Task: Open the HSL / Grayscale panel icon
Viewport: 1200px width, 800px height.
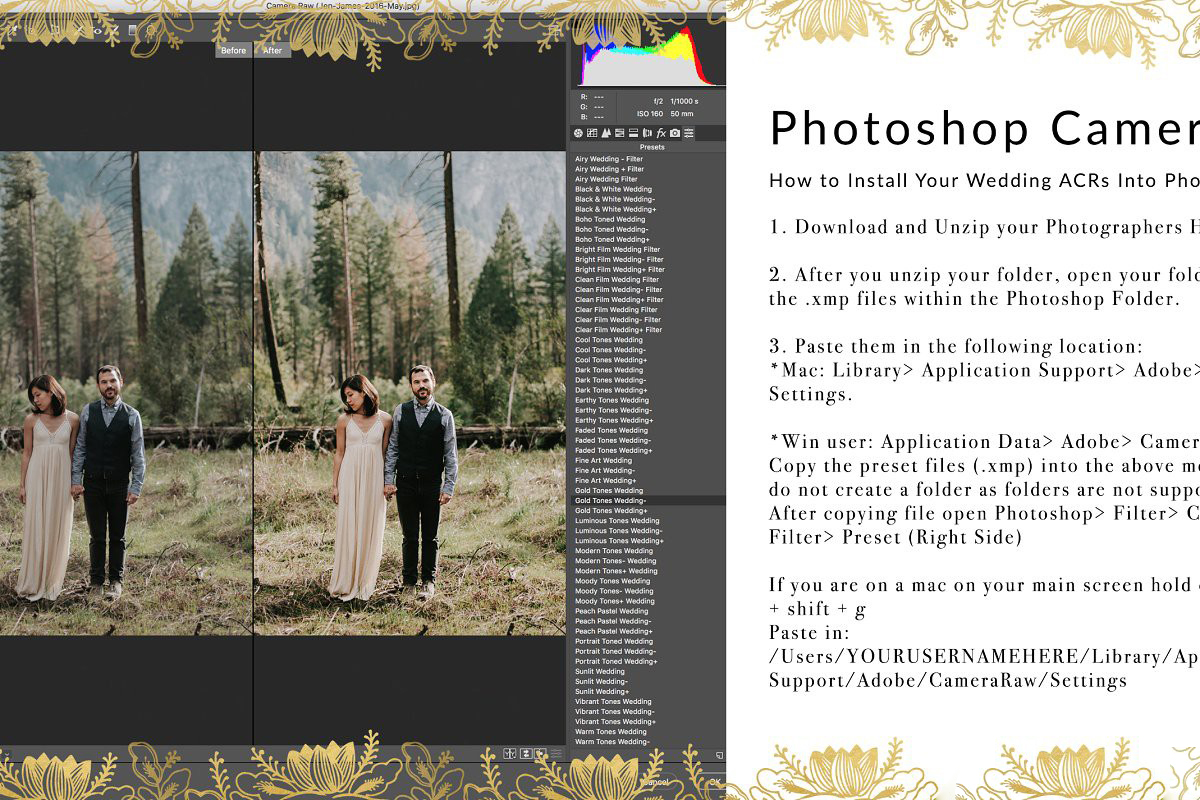Action: [619, 133]
